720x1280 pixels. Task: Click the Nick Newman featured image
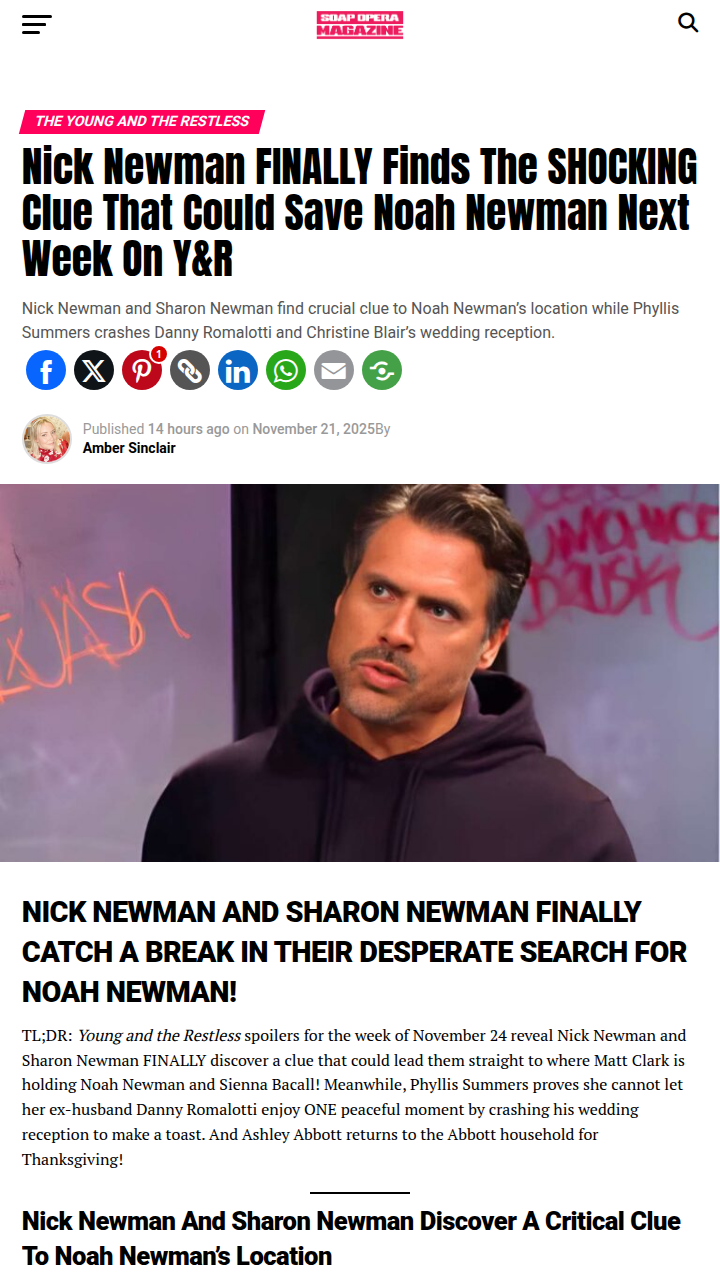click(360, 673)
